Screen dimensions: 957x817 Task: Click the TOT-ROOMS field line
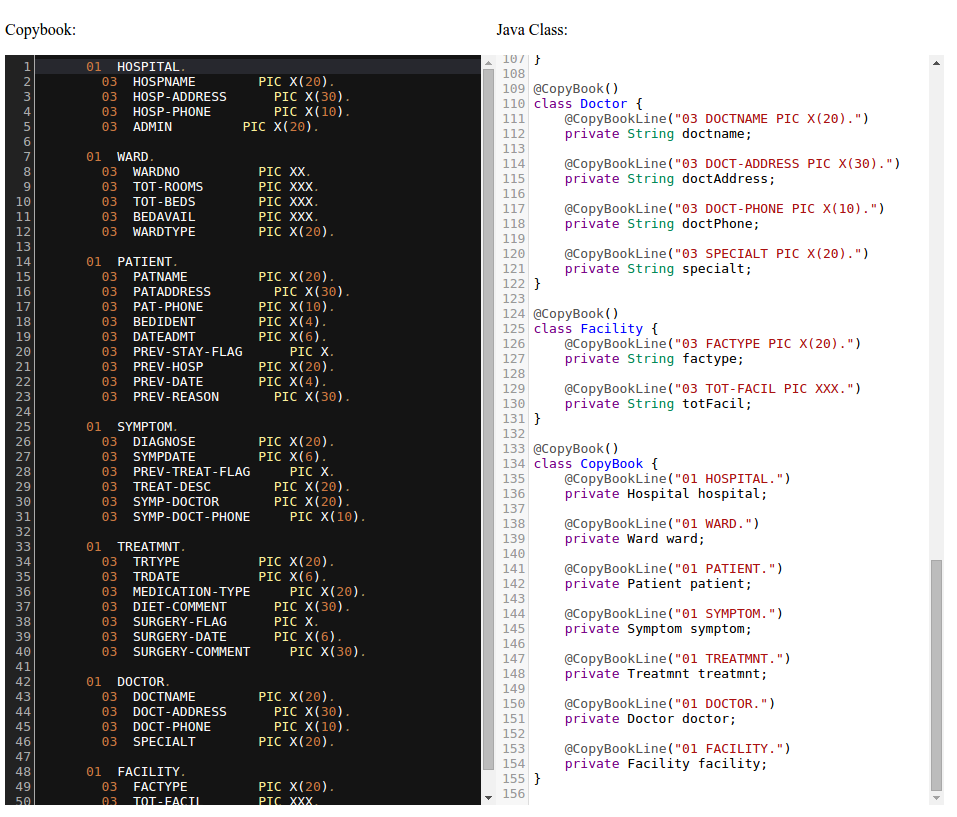210,187
